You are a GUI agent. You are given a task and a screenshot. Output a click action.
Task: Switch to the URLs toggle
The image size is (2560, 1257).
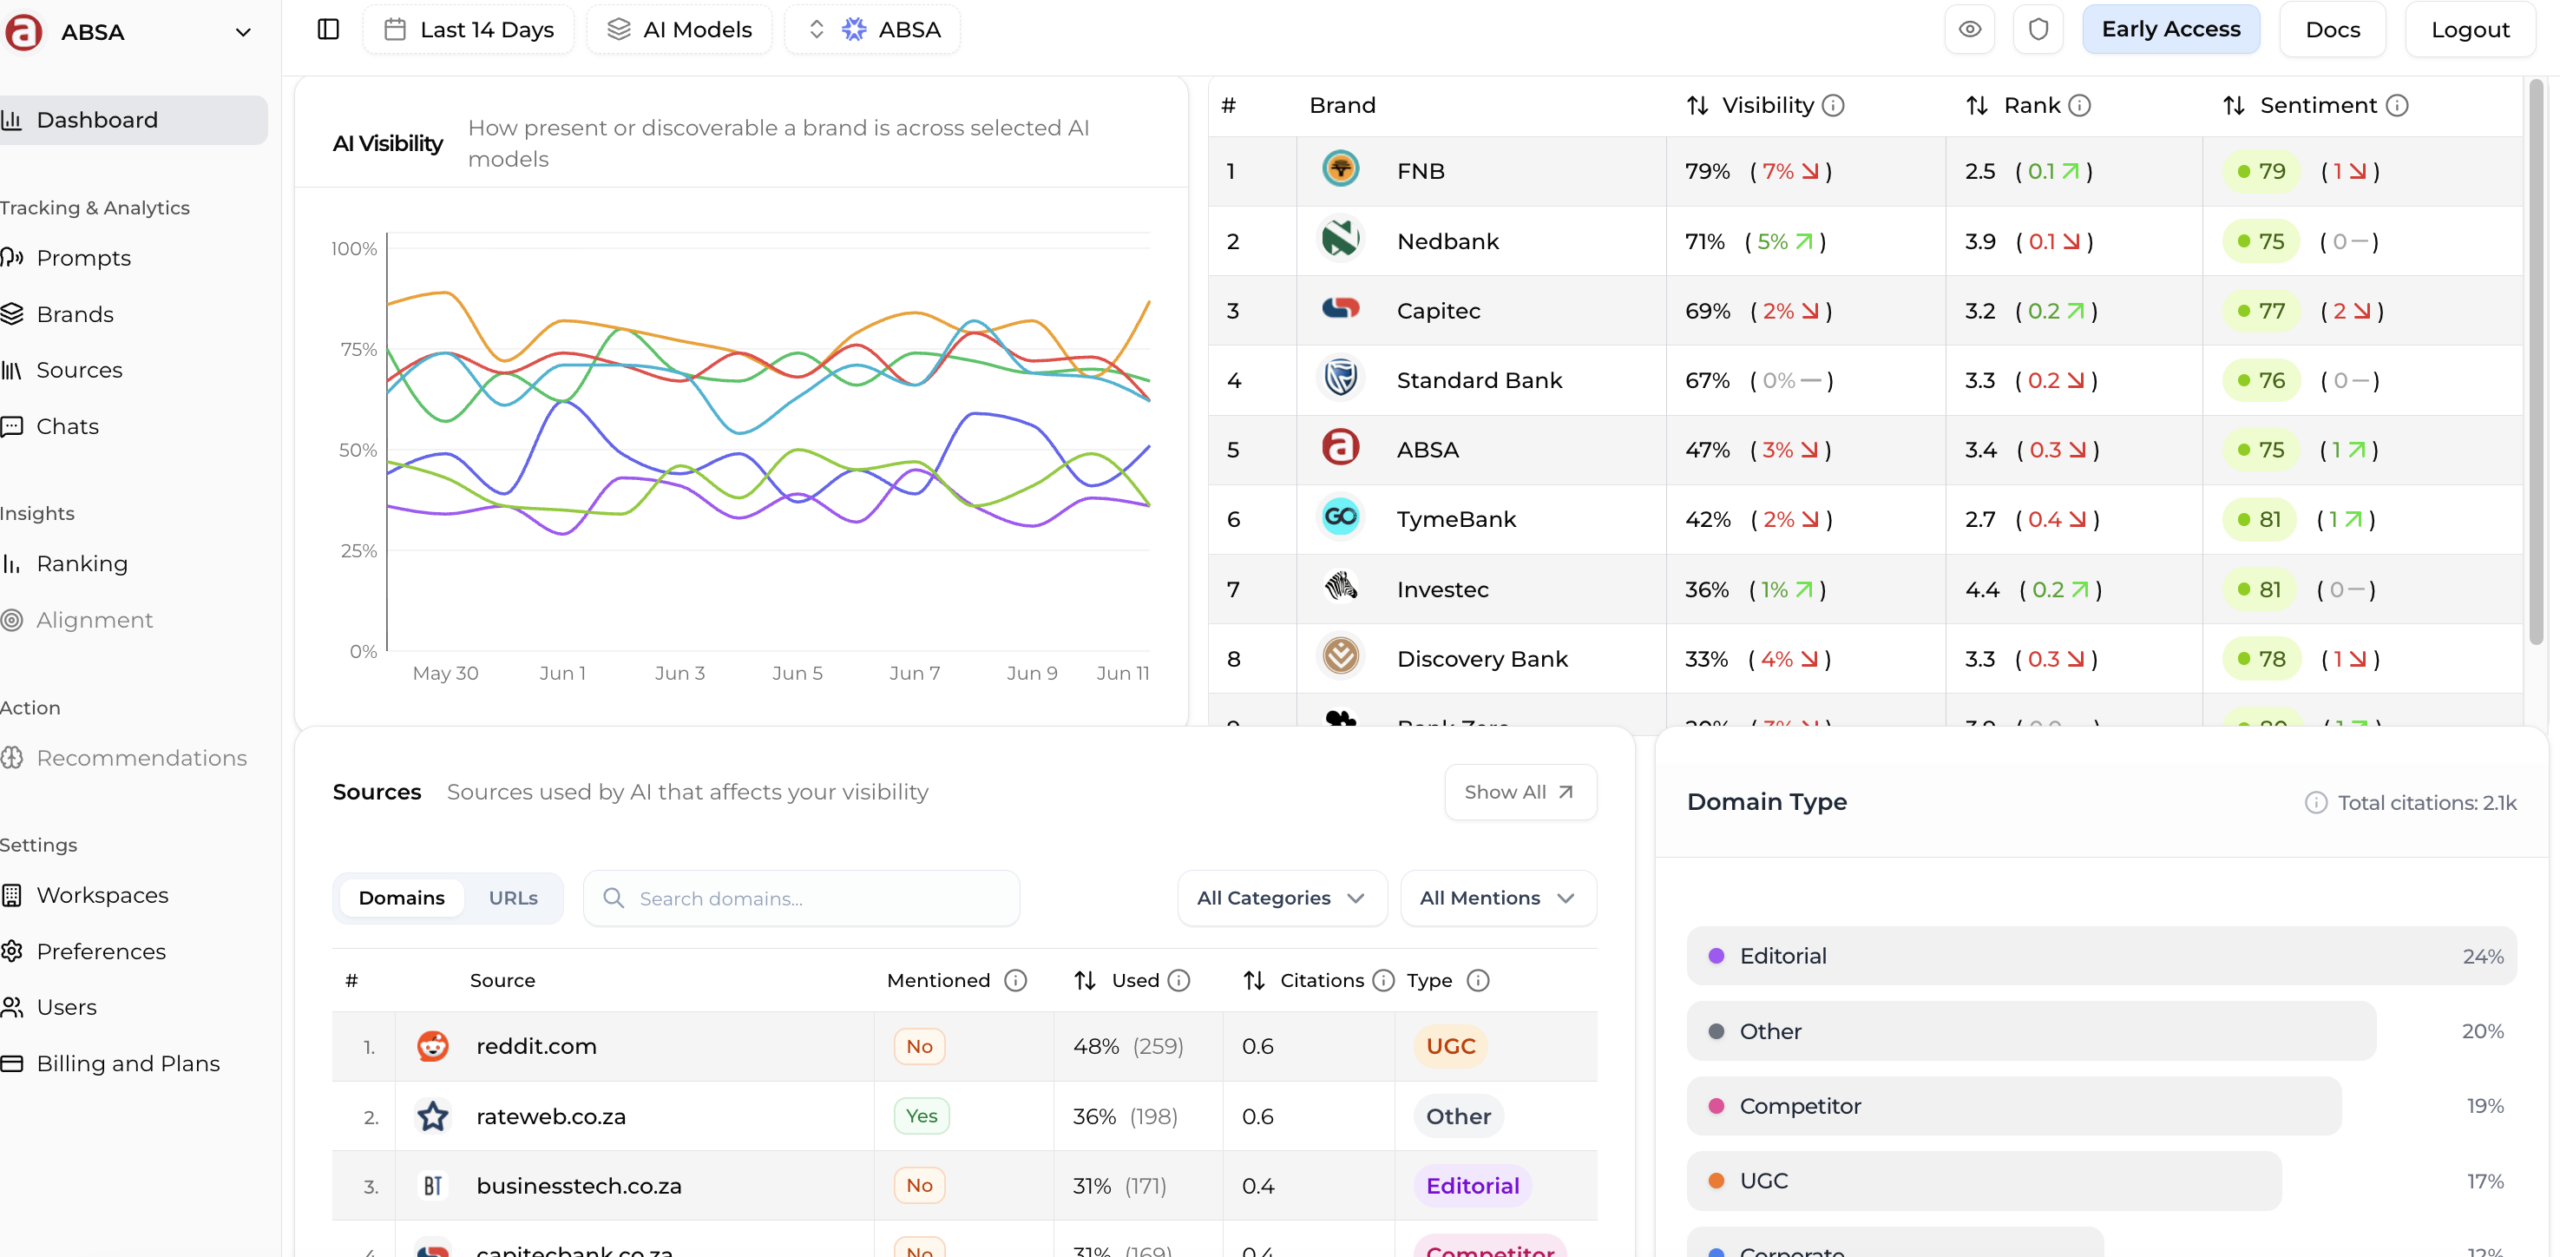pos(513,898)
